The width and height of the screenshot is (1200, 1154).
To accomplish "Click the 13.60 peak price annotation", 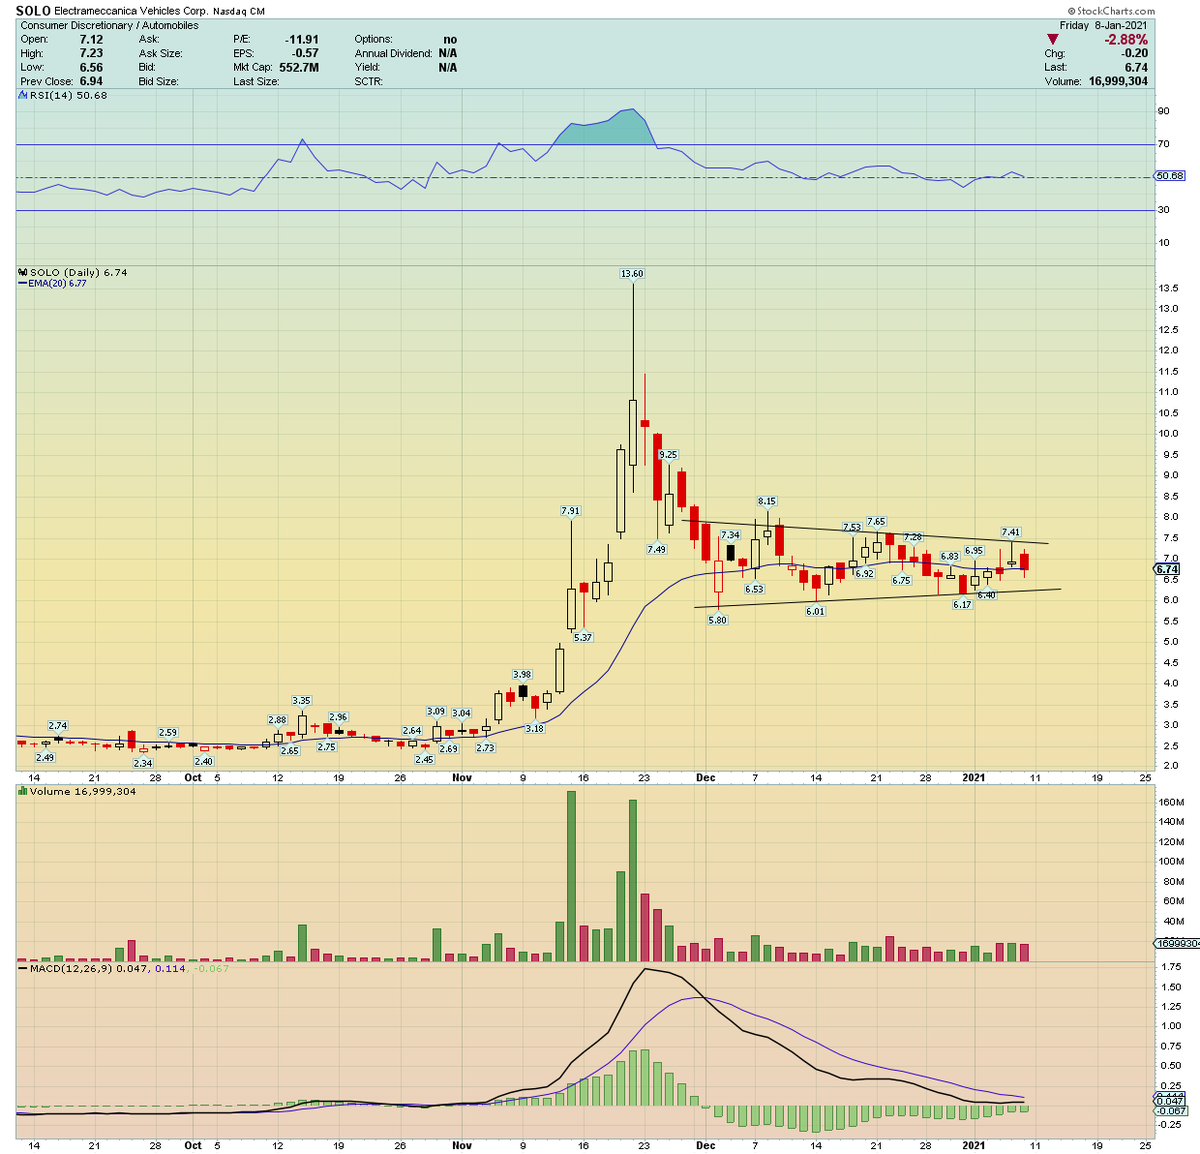I will (633, 272).
